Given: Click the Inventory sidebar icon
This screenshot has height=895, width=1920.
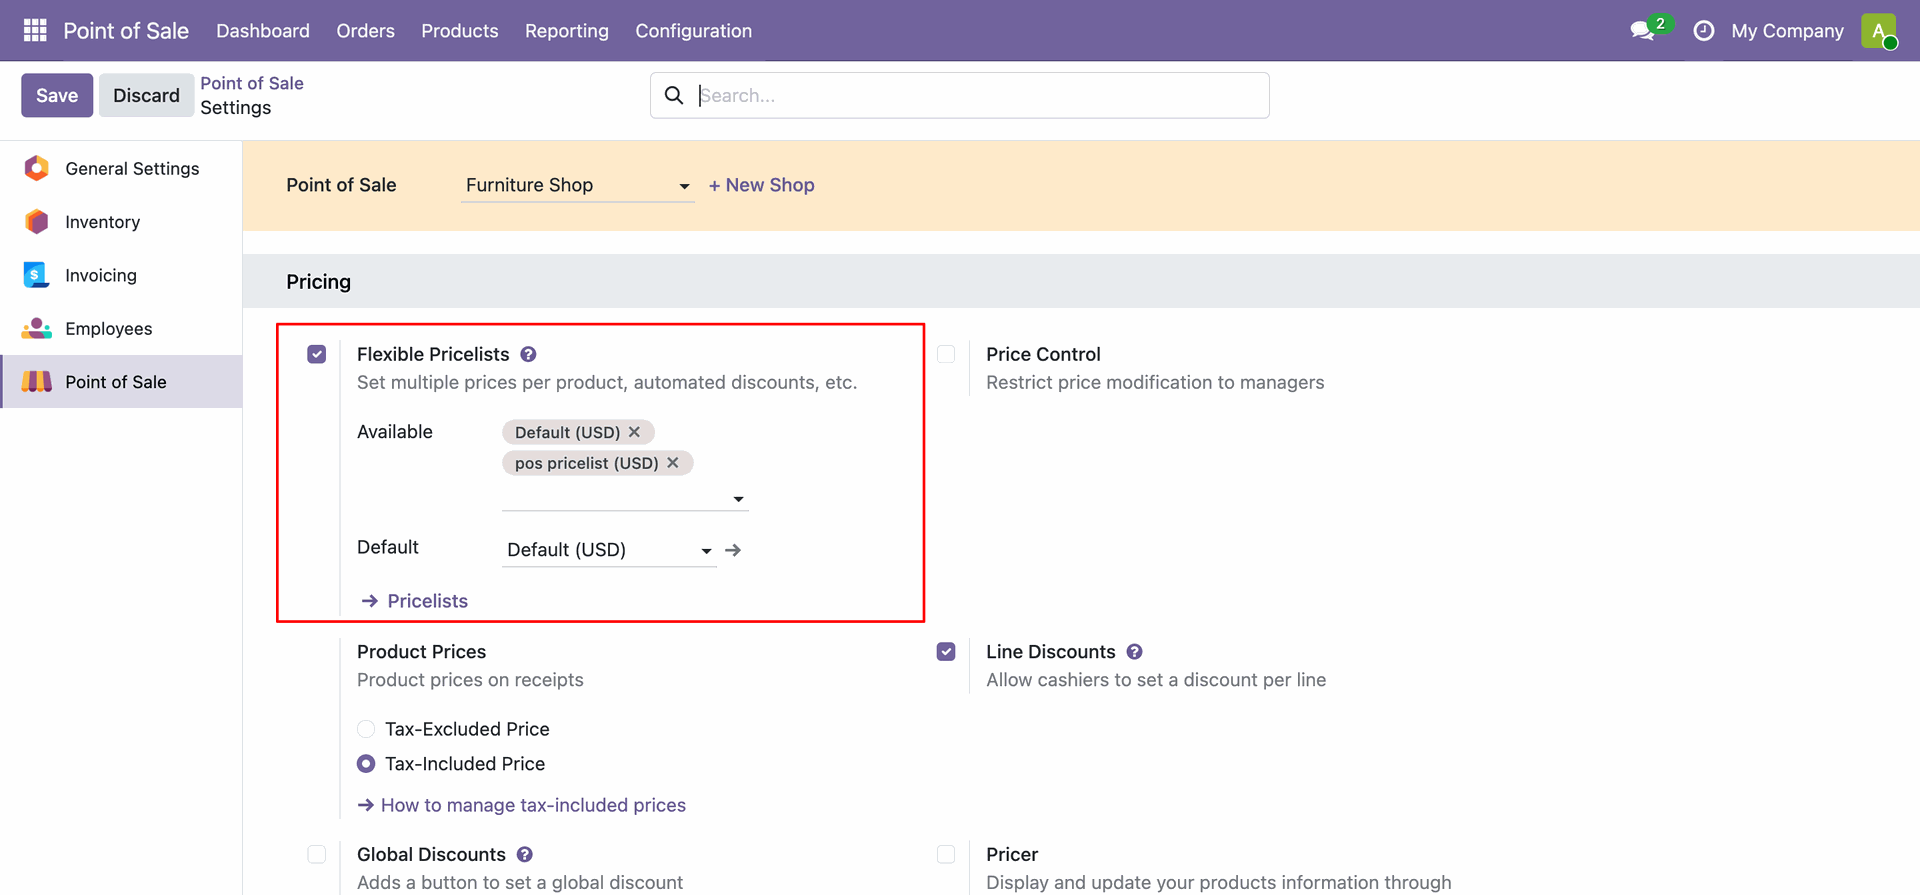Looking at the screenshot, I should (37, 221).
